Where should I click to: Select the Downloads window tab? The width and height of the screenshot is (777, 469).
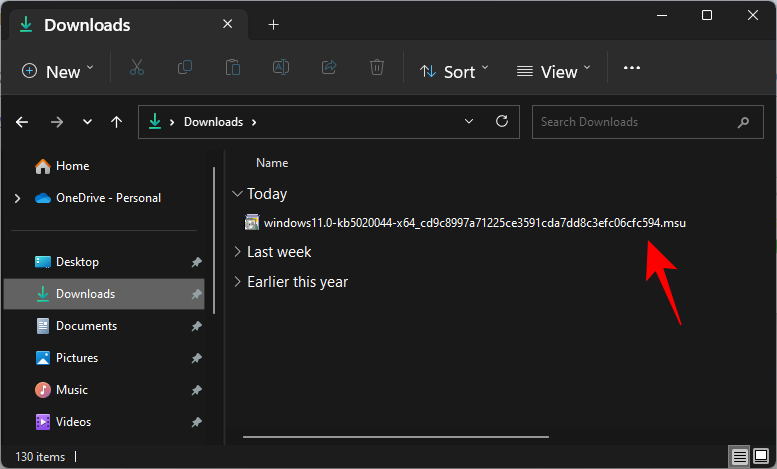128,25
